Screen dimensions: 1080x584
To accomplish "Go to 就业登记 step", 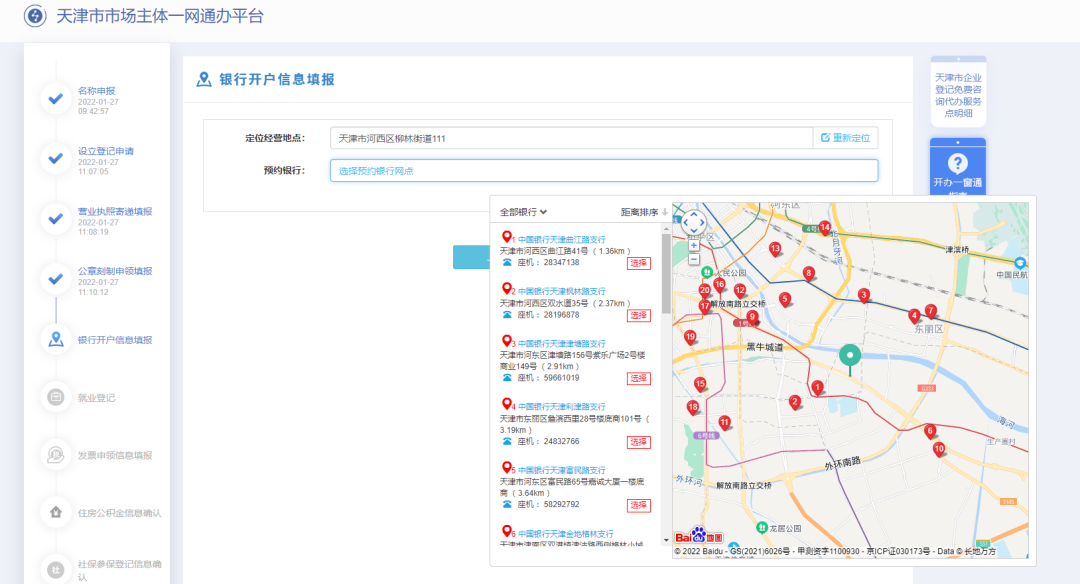I will click(96, 398).
